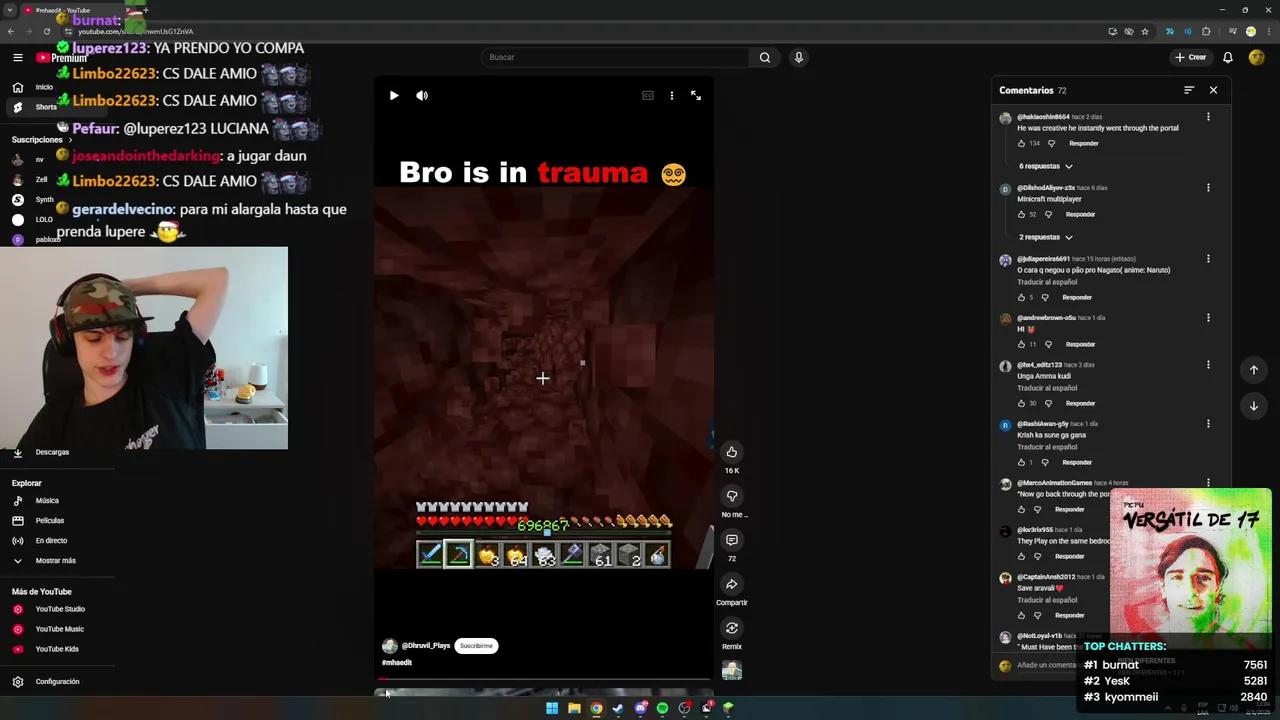
Task: Open Descargas in the sidebar
Action: click(52, 452)
